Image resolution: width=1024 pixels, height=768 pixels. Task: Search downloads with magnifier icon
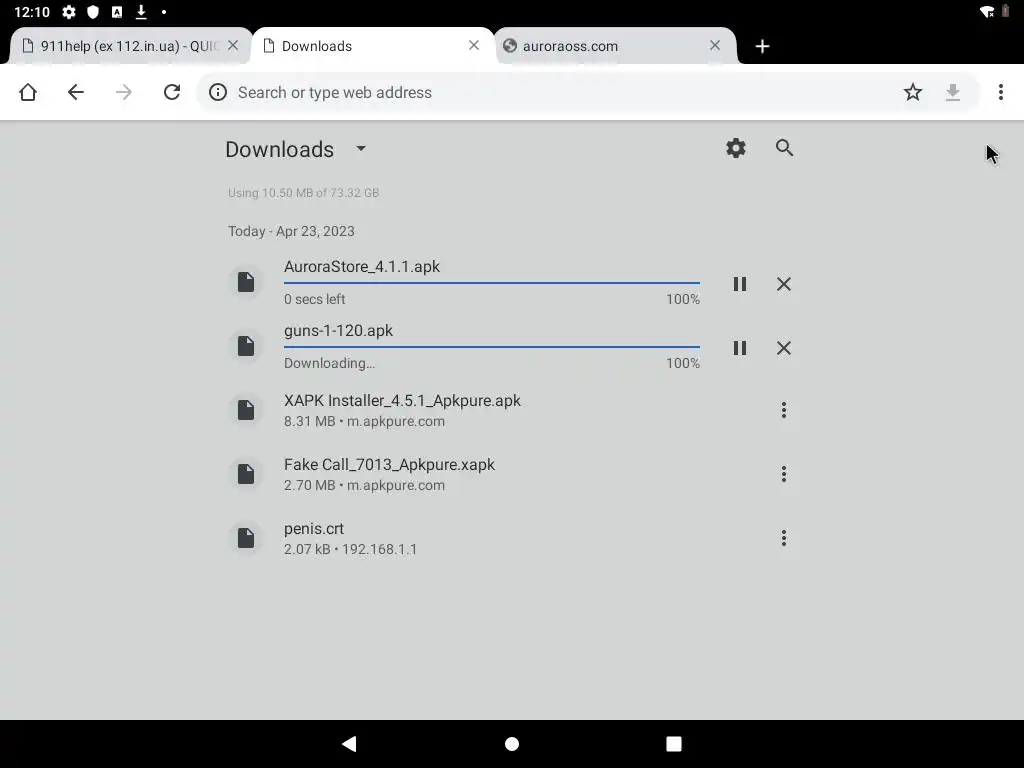784,148
